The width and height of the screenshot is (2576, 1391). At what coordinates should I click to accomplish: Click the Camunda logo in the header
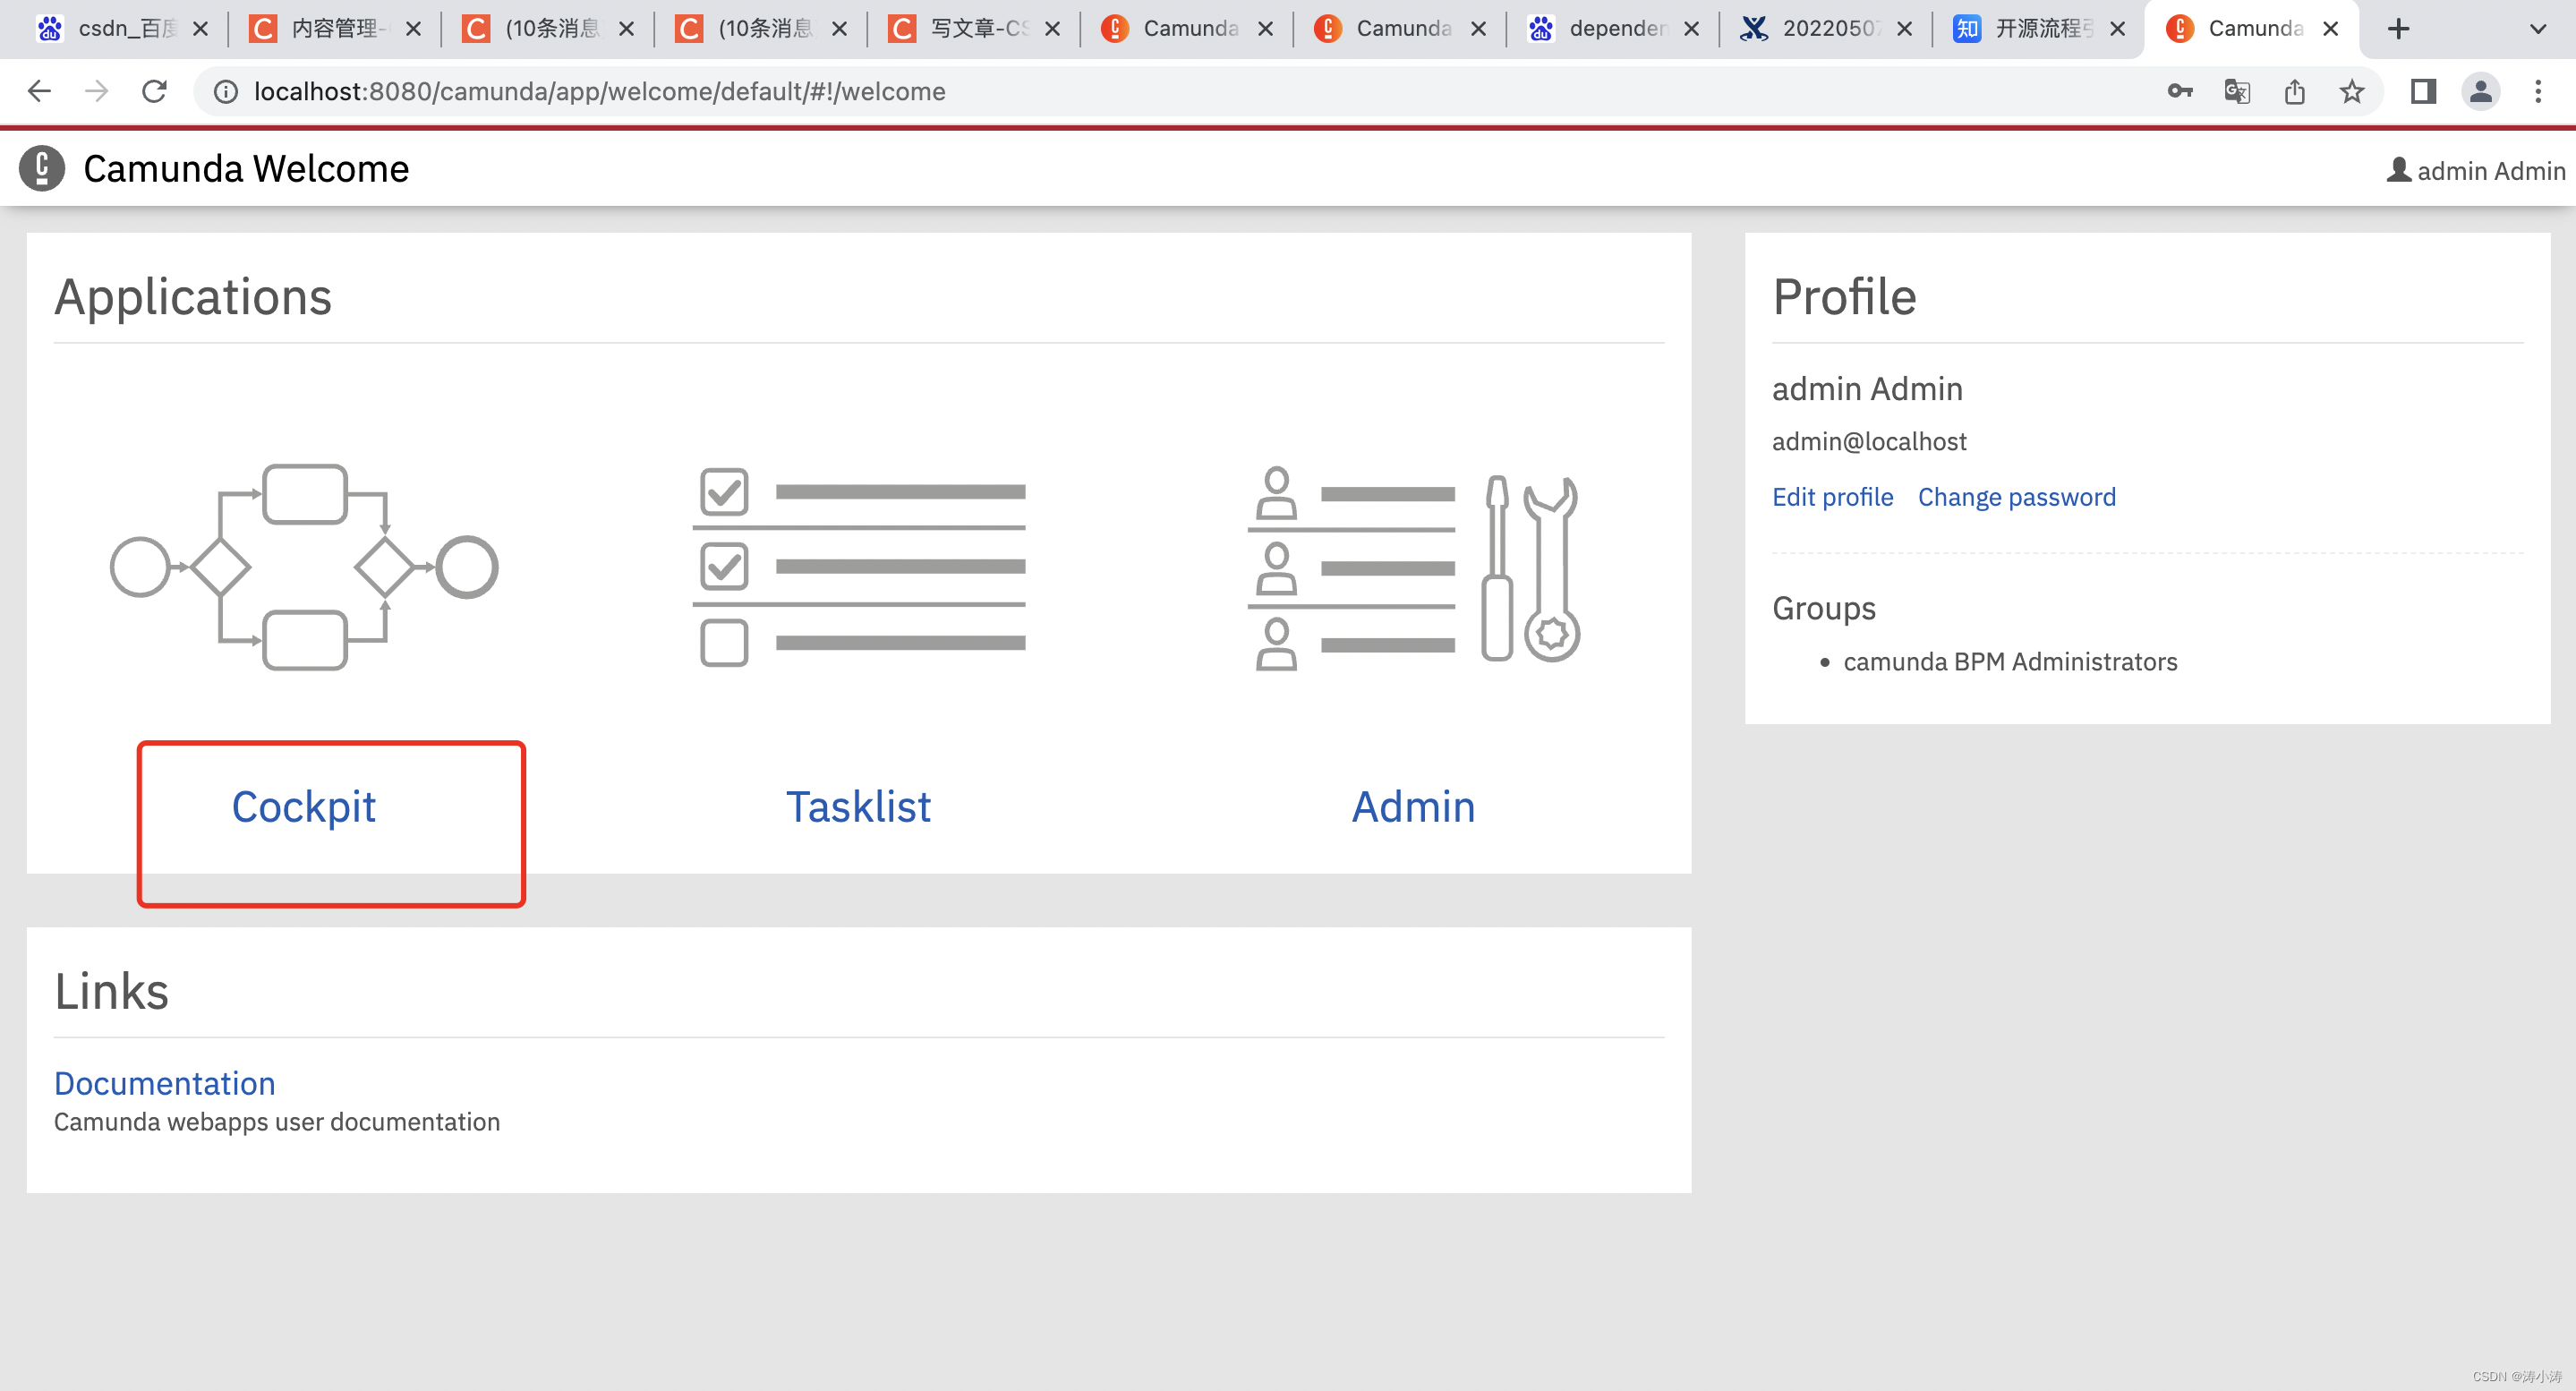[42, 169]
